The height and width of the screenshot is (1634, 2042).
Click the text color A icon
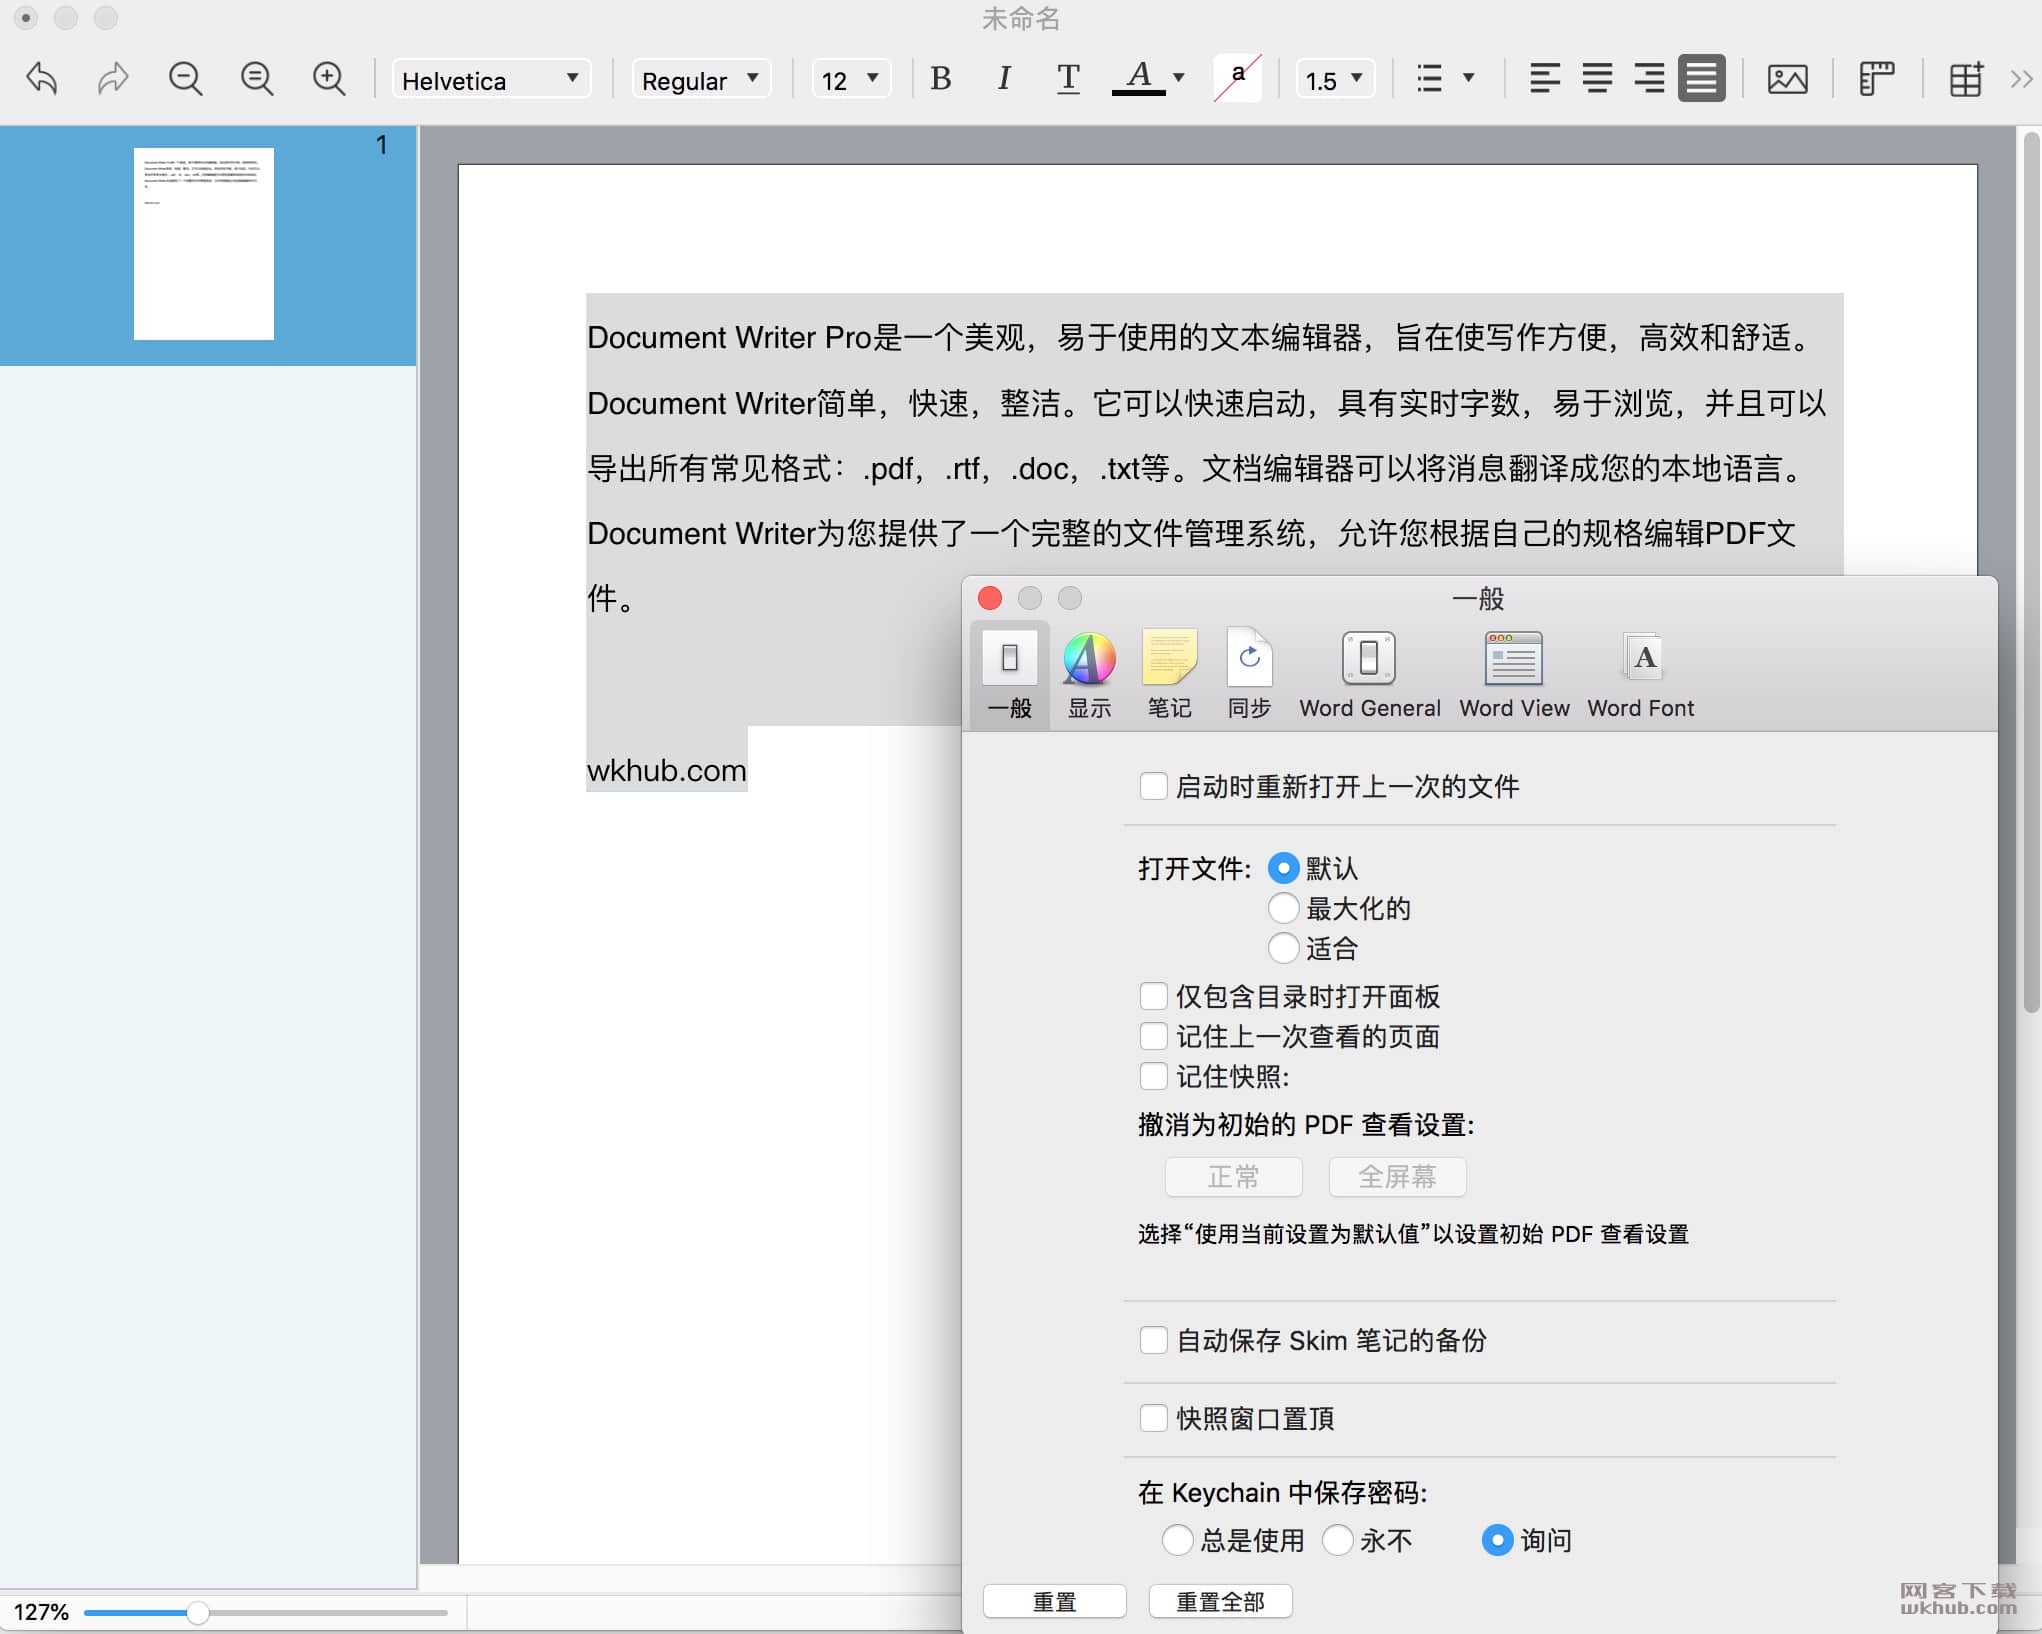tap(1139, 78)
